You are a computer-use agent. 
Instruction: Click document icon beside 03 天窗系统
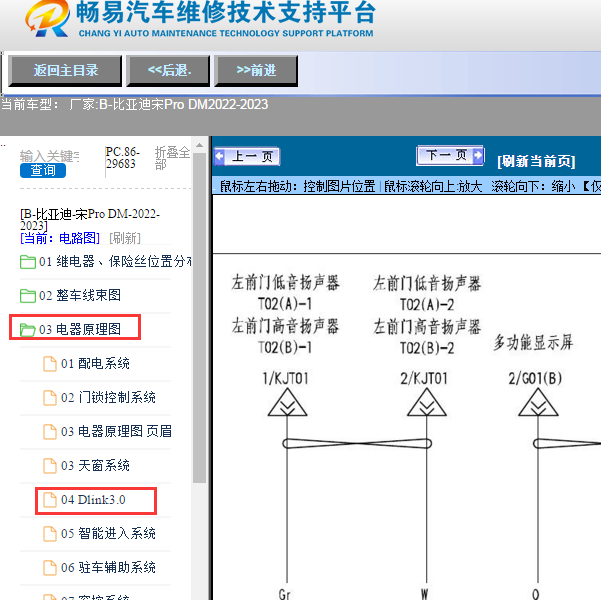tap(50, 466)
